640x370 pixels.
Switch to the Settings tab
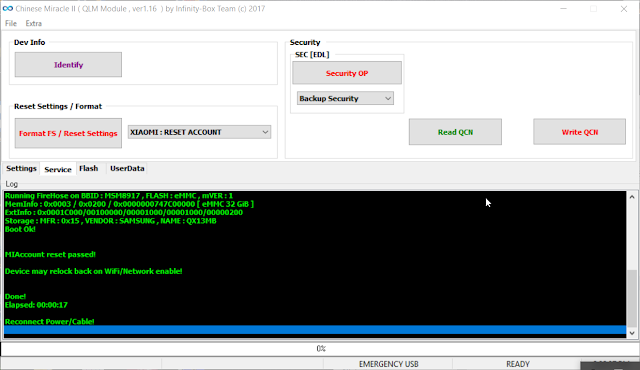click(x=21, y=168)
